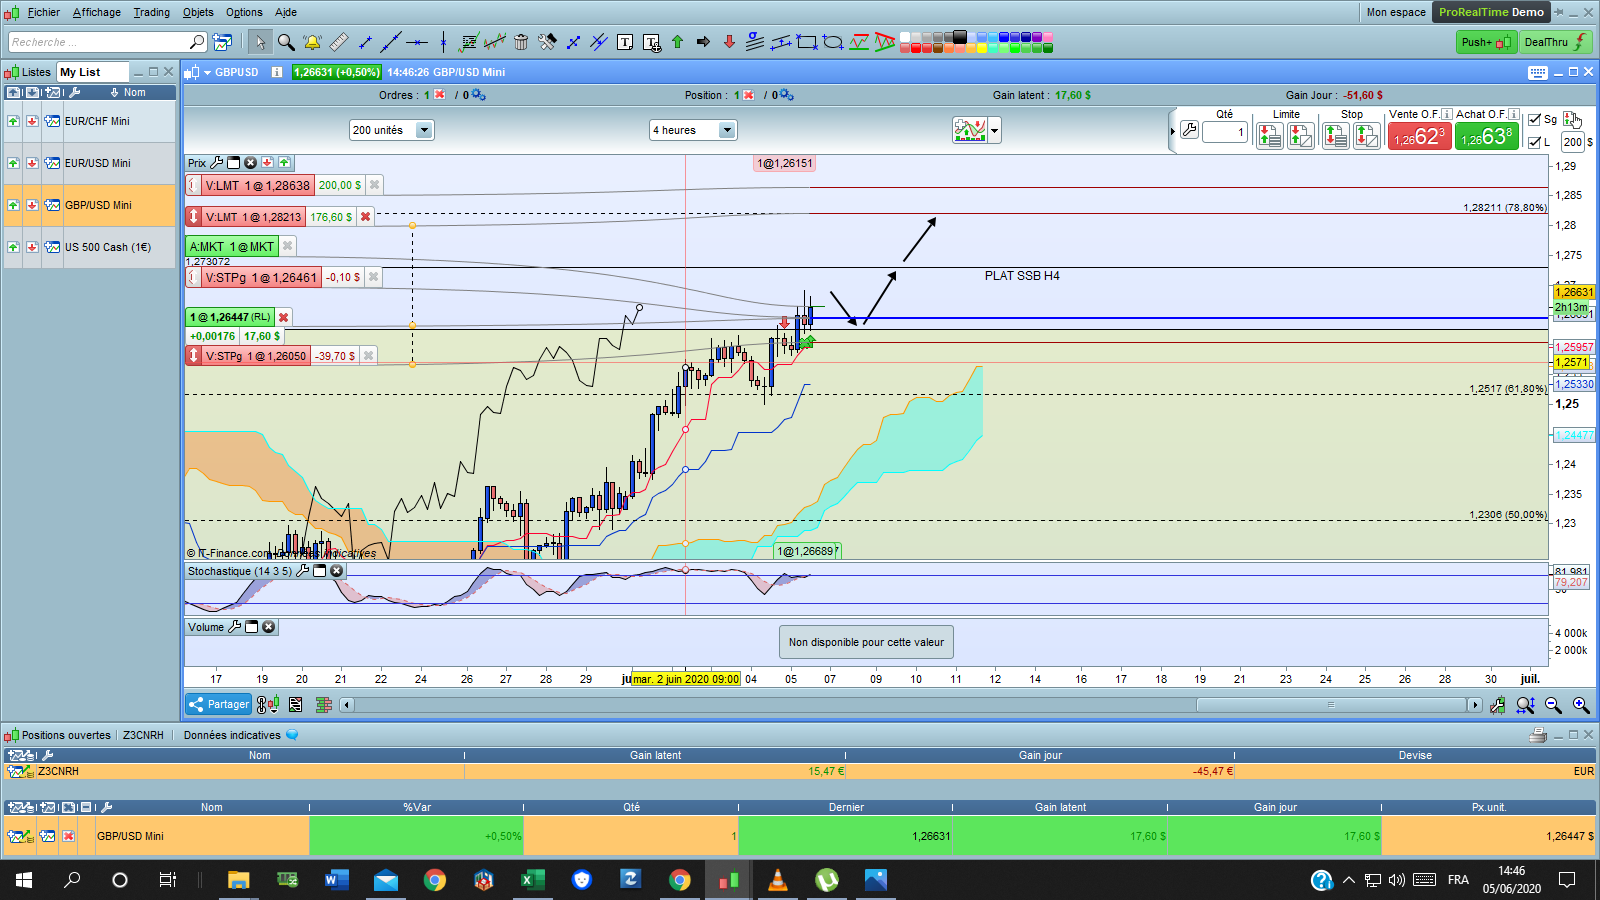Zoom in chart with bottom-right magnifier plus

pos(1581,705)
